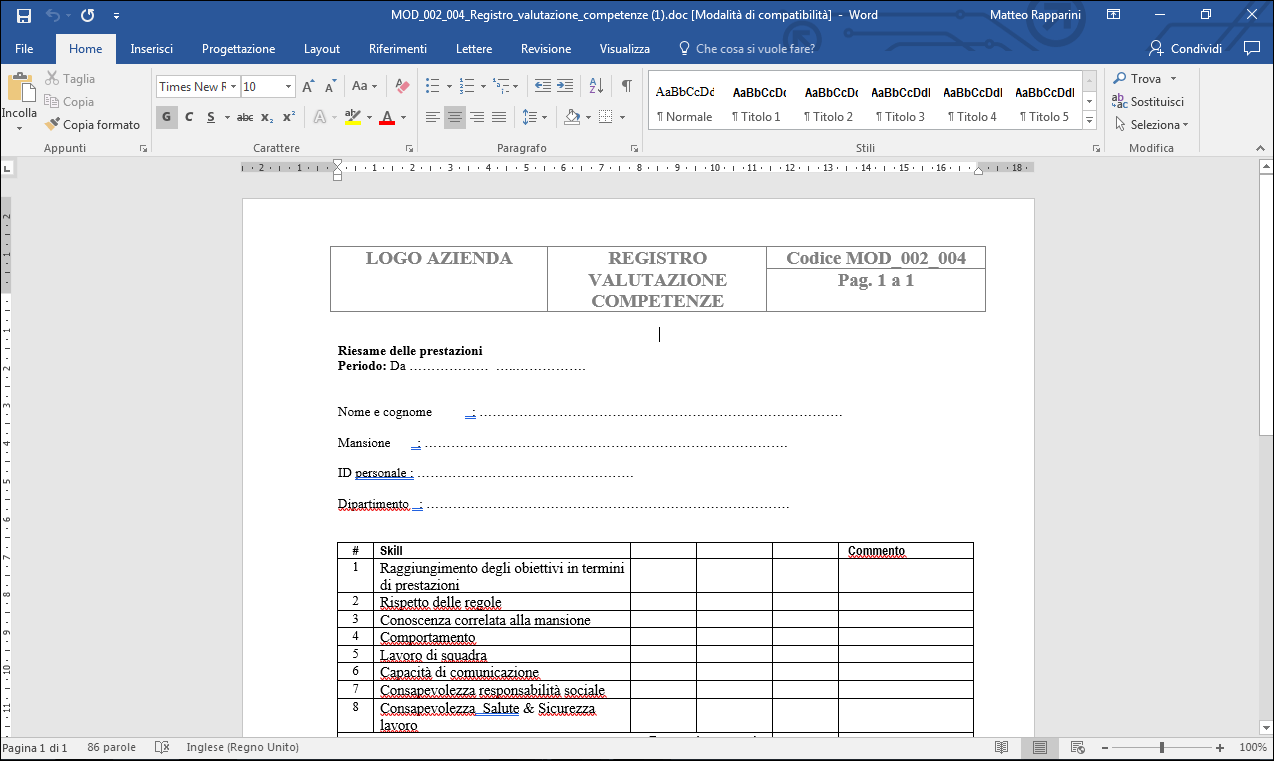Switch to the Riferimenti tab
This screenshot has width=1274, height=761.
[397, 49]
